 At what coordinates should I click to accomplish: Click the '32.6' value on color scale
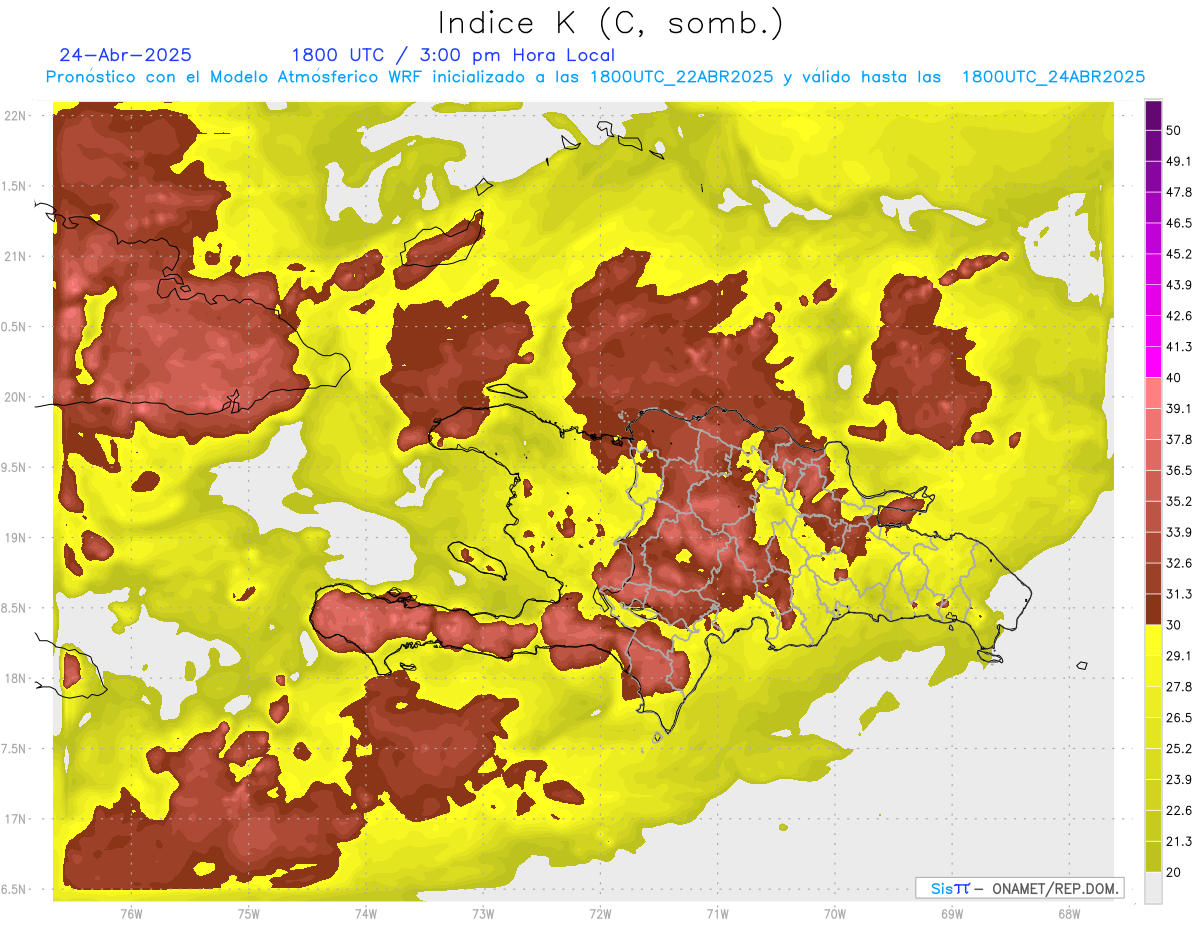pyautogui.click(x=1179, y=563)
